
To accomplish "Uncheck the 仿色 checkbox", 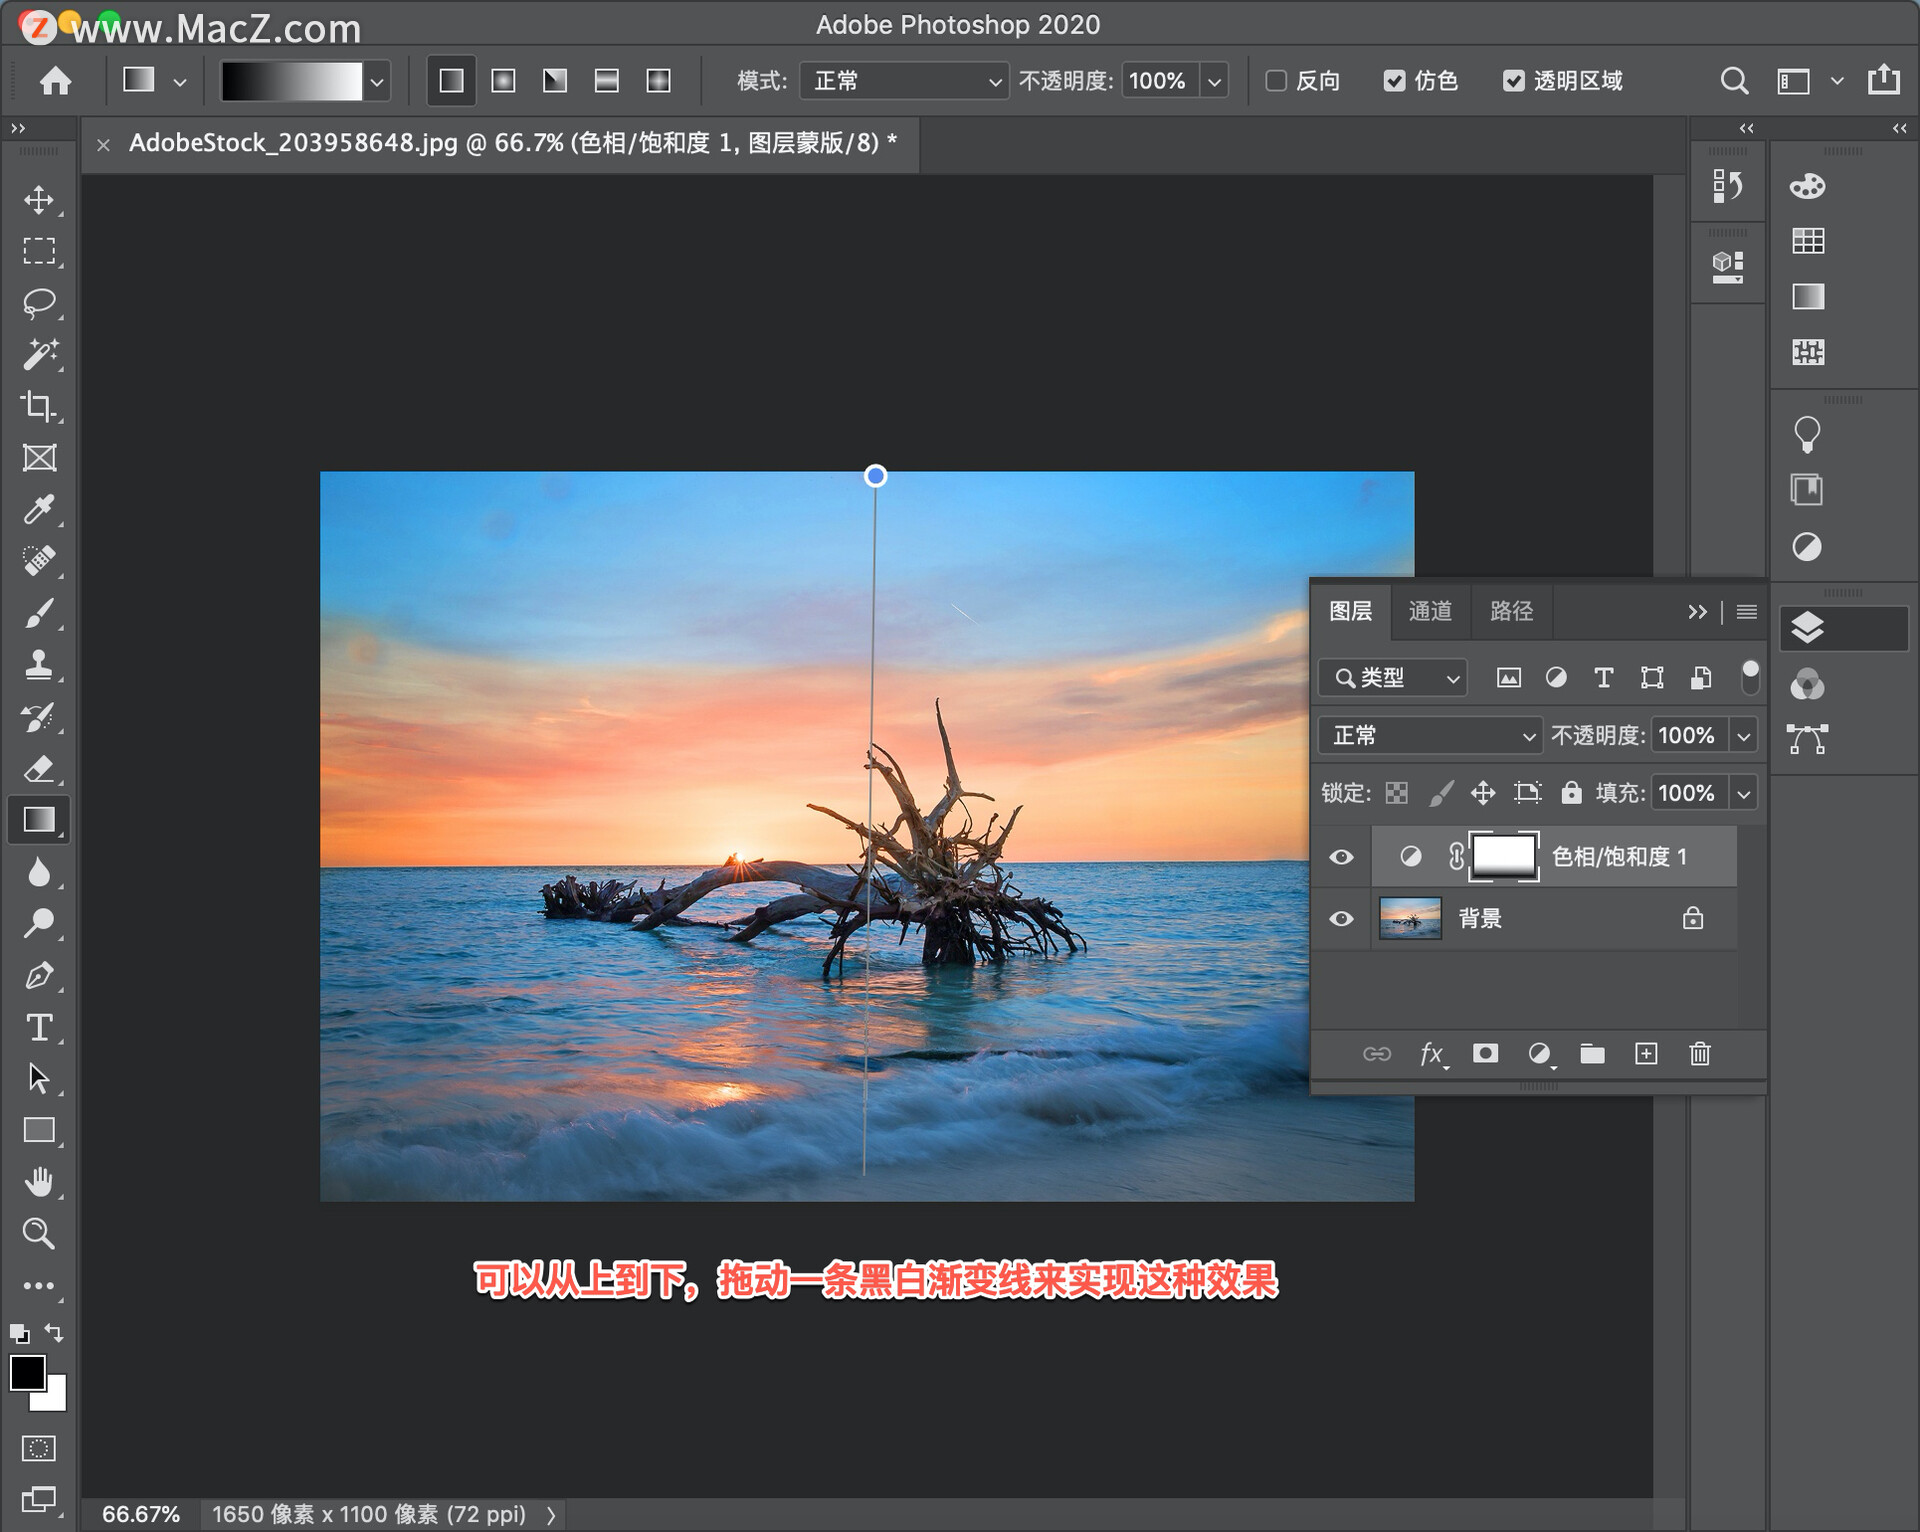I will (1394, 81).
